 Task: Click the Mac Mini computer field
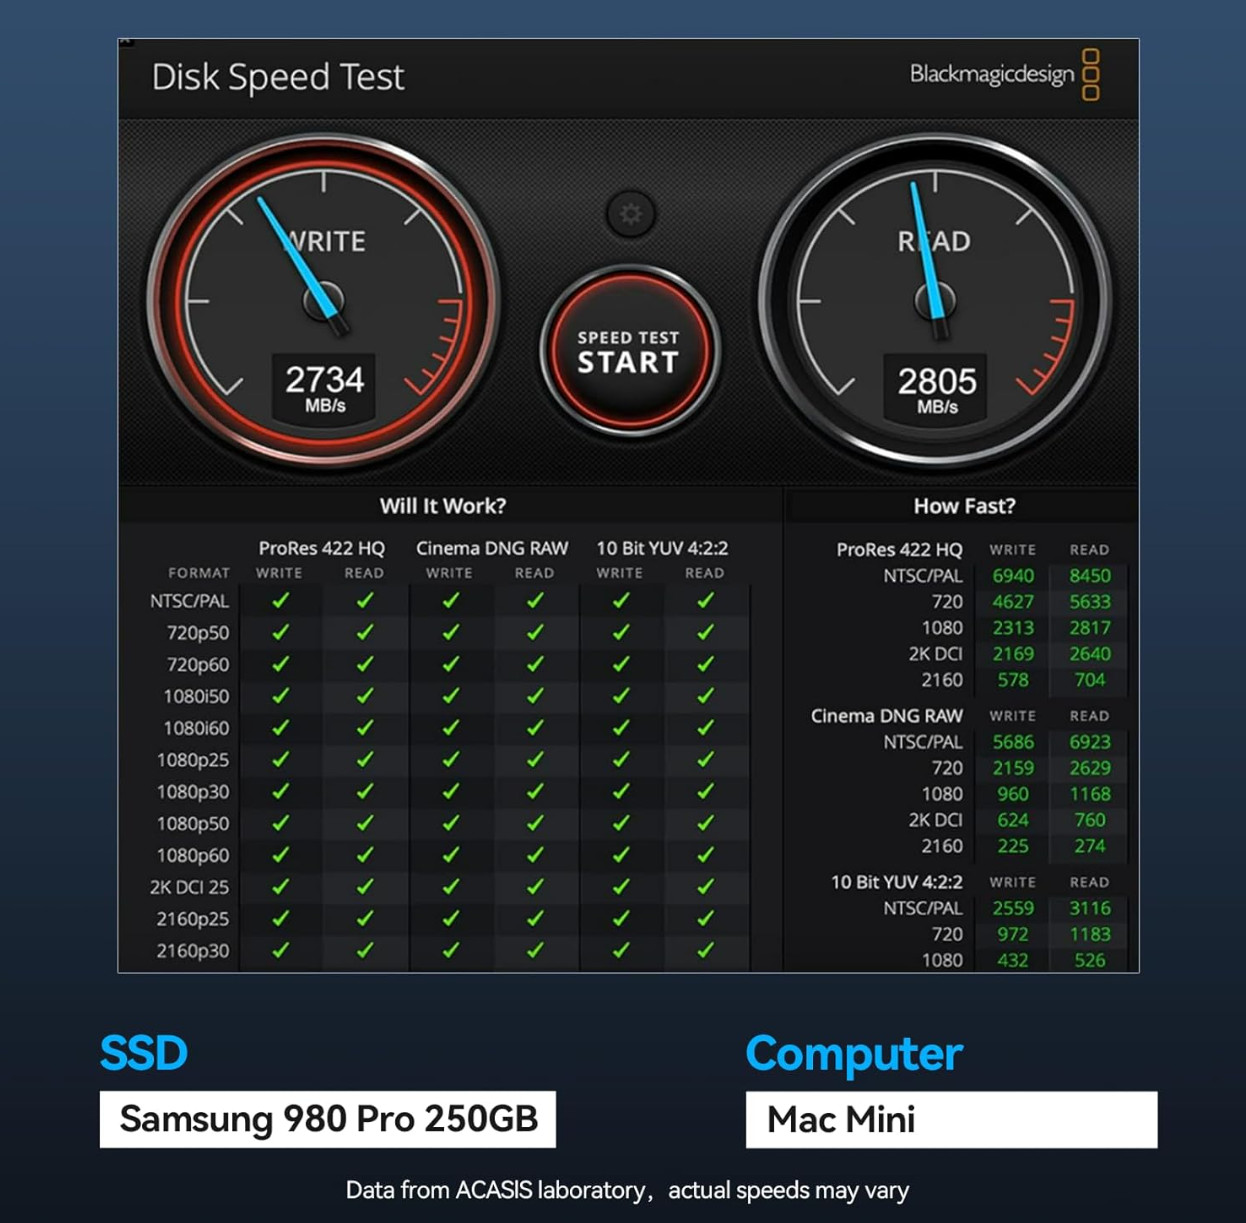coord(952,1119)
